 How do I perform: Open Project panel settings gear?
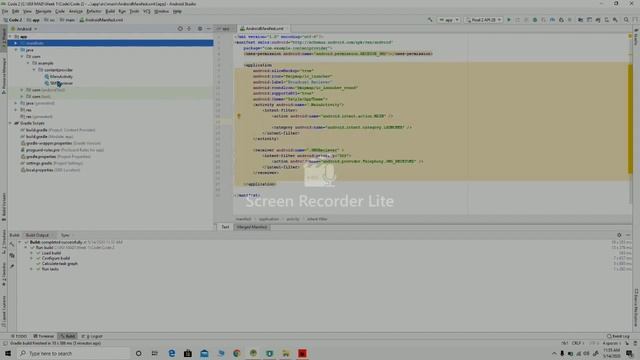pyautogui.click(x=200, y=29)
